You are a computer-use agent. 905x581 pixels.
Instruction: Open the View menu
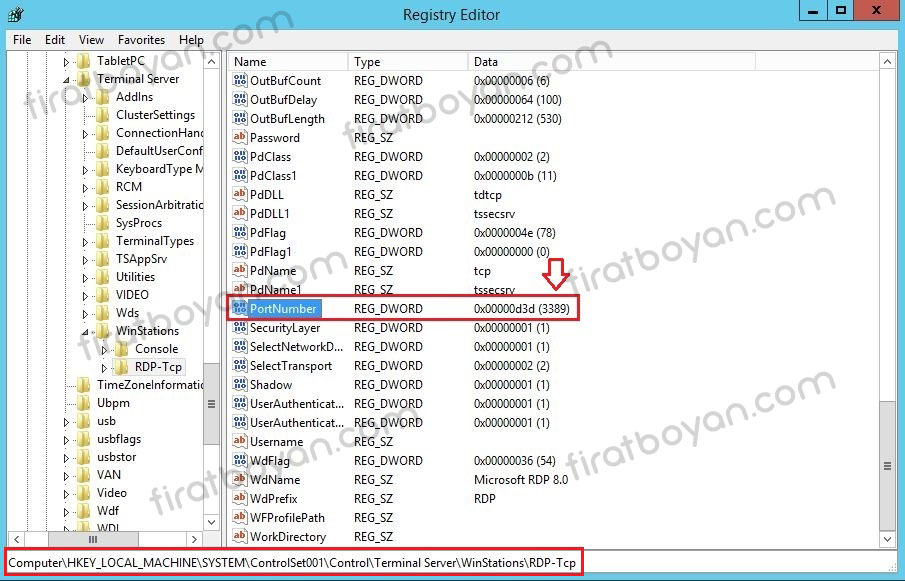click(x=91, y=40)
